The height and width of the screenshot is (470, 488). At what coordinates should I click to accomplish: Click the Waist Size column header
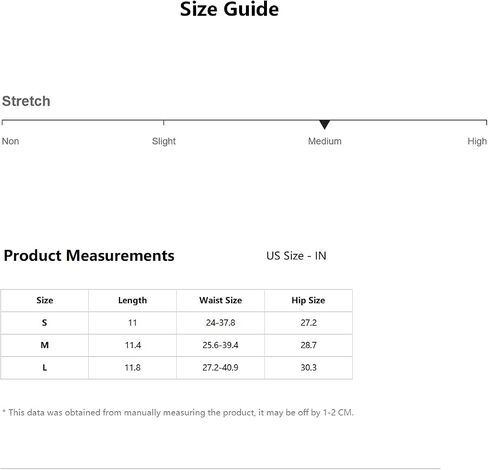click(221, 300)
